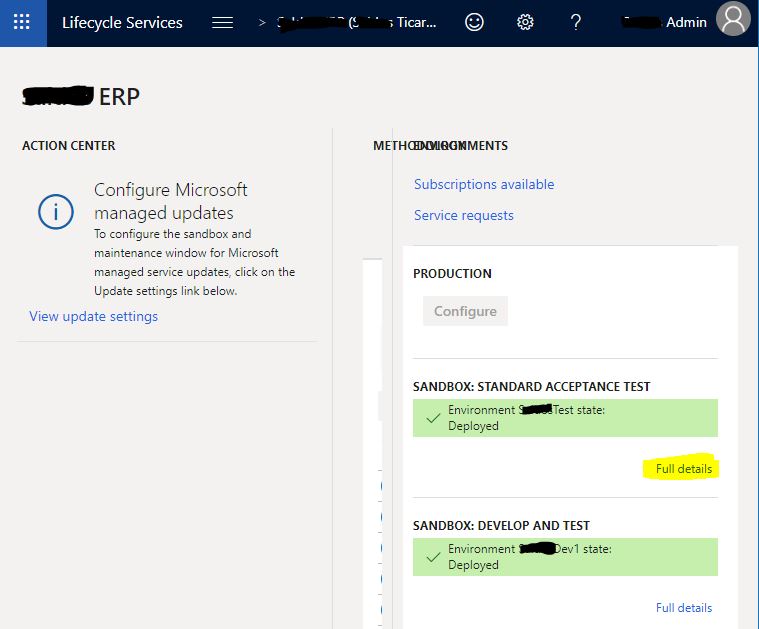Screen dimensions: 759x629
Task: Click the ACTION CENTER heading
Action: [x=69, y=146]
